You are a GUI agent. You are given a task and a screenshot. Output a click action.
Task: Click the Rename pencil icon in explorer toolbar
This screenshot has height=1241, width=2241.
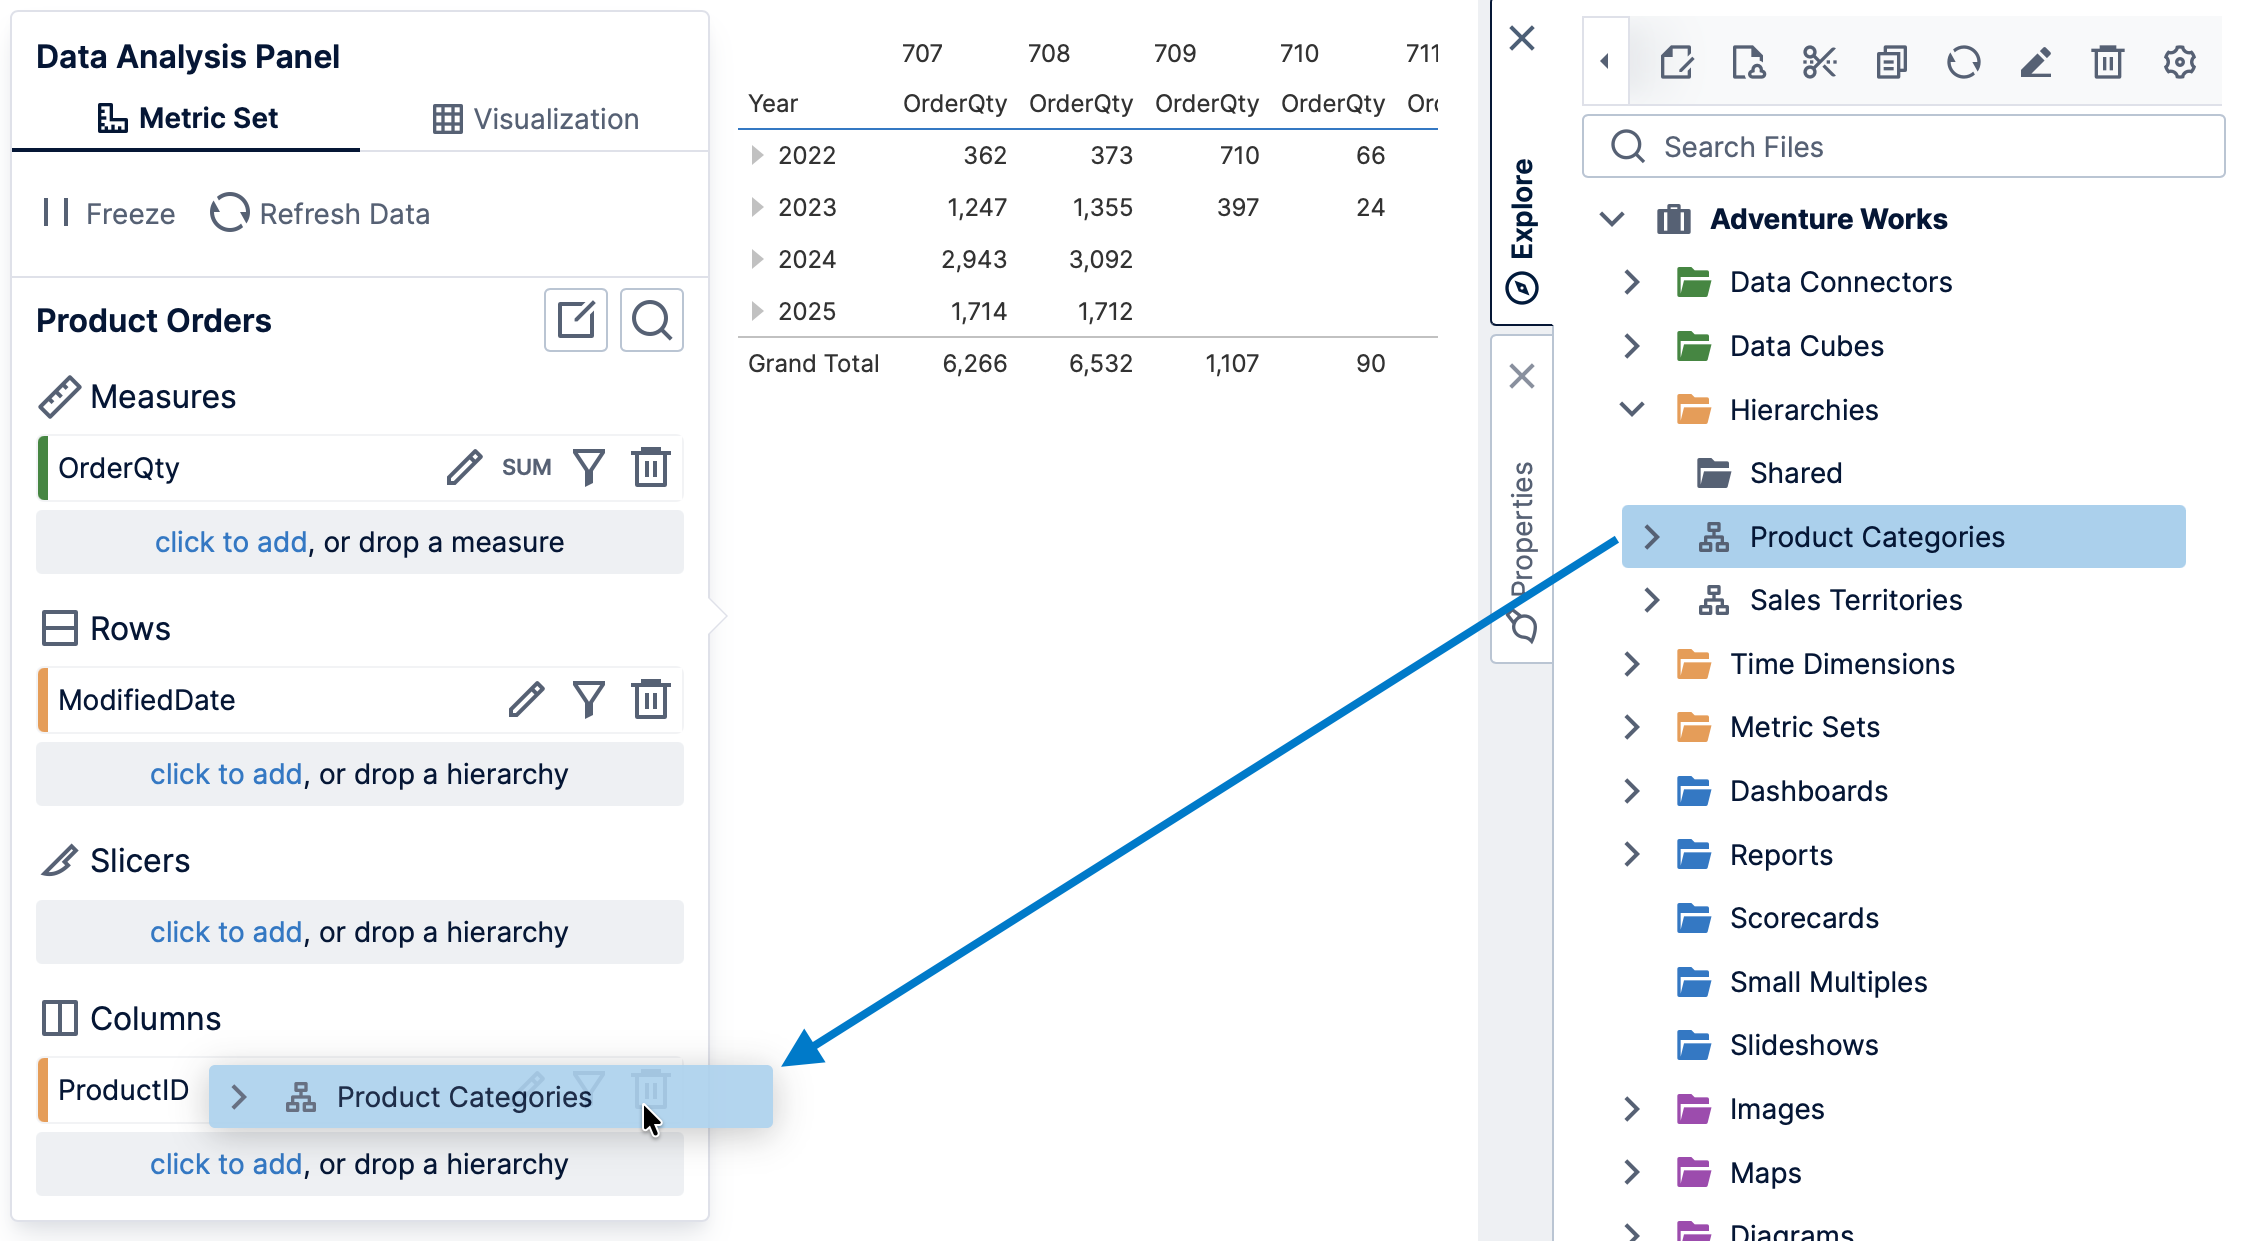pos(2036,62)
